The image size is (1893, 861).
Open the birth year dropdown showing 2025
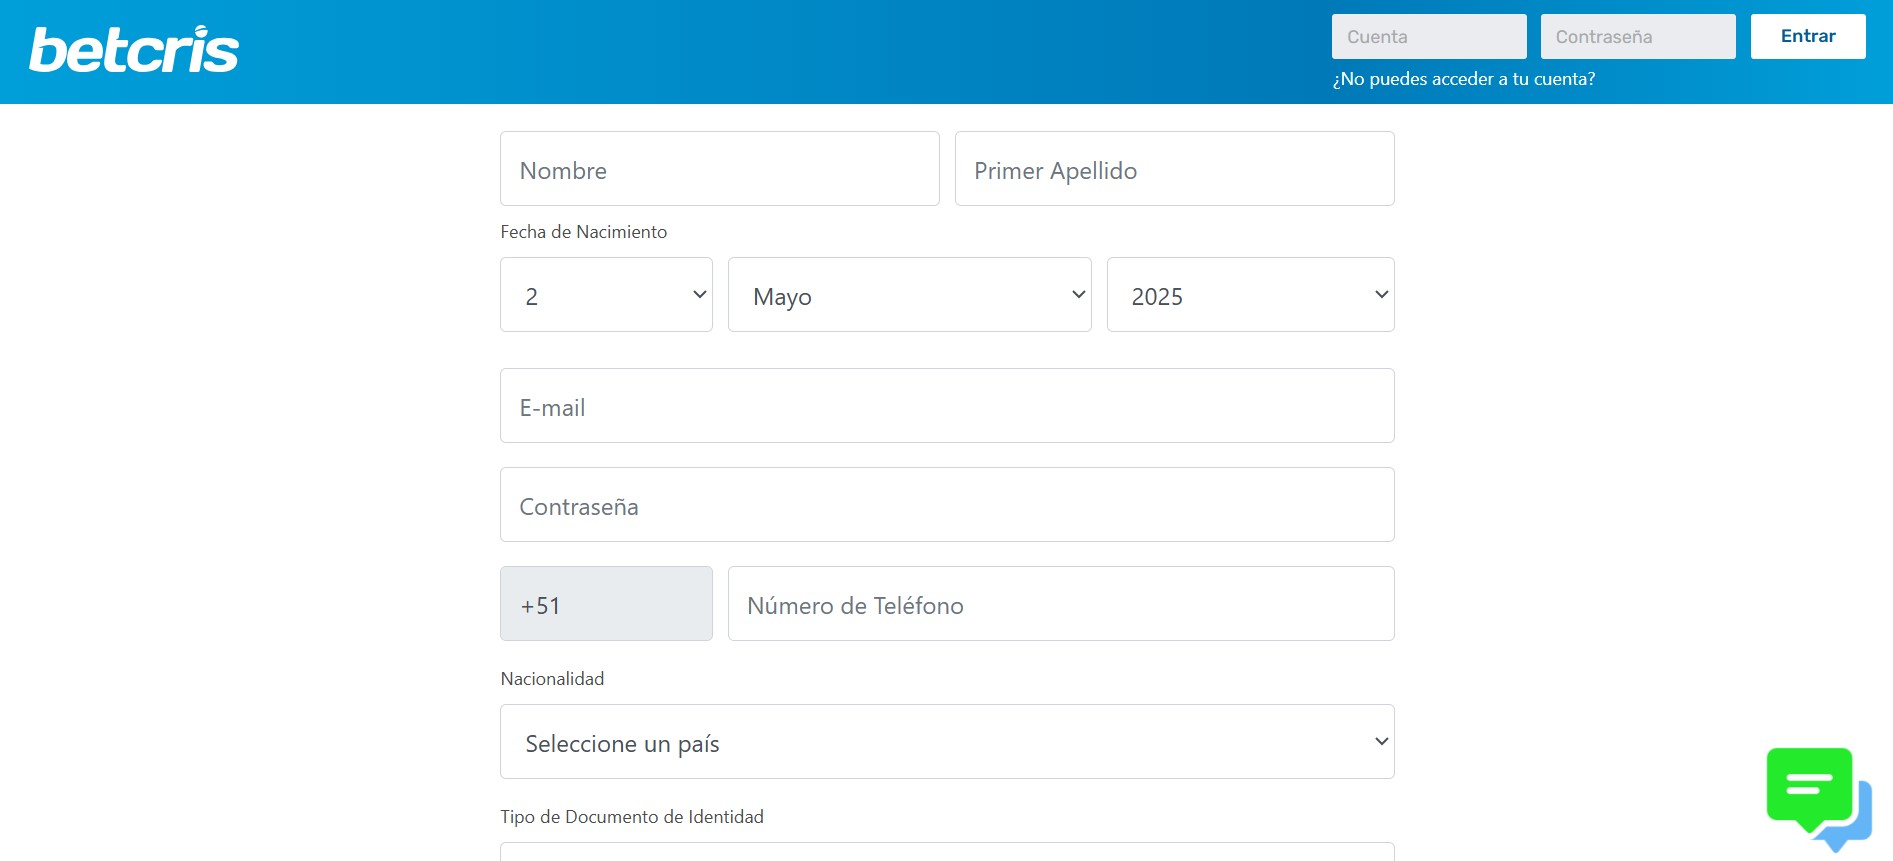(x=1251, y=295)
